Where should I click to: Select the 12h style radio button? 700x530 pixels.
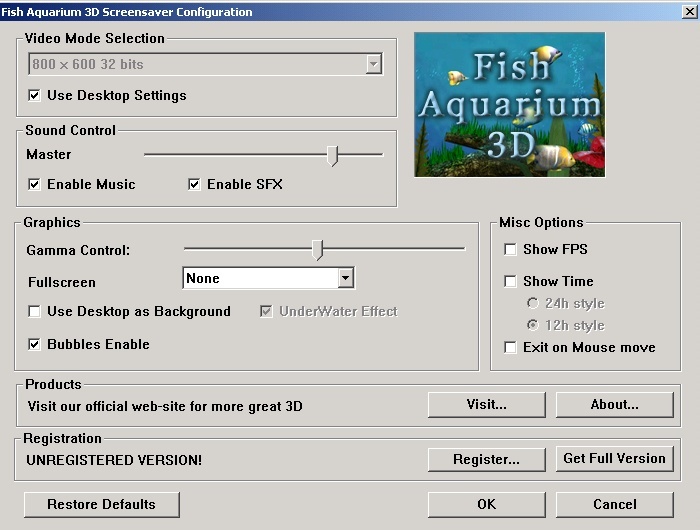tap(533, 325)
